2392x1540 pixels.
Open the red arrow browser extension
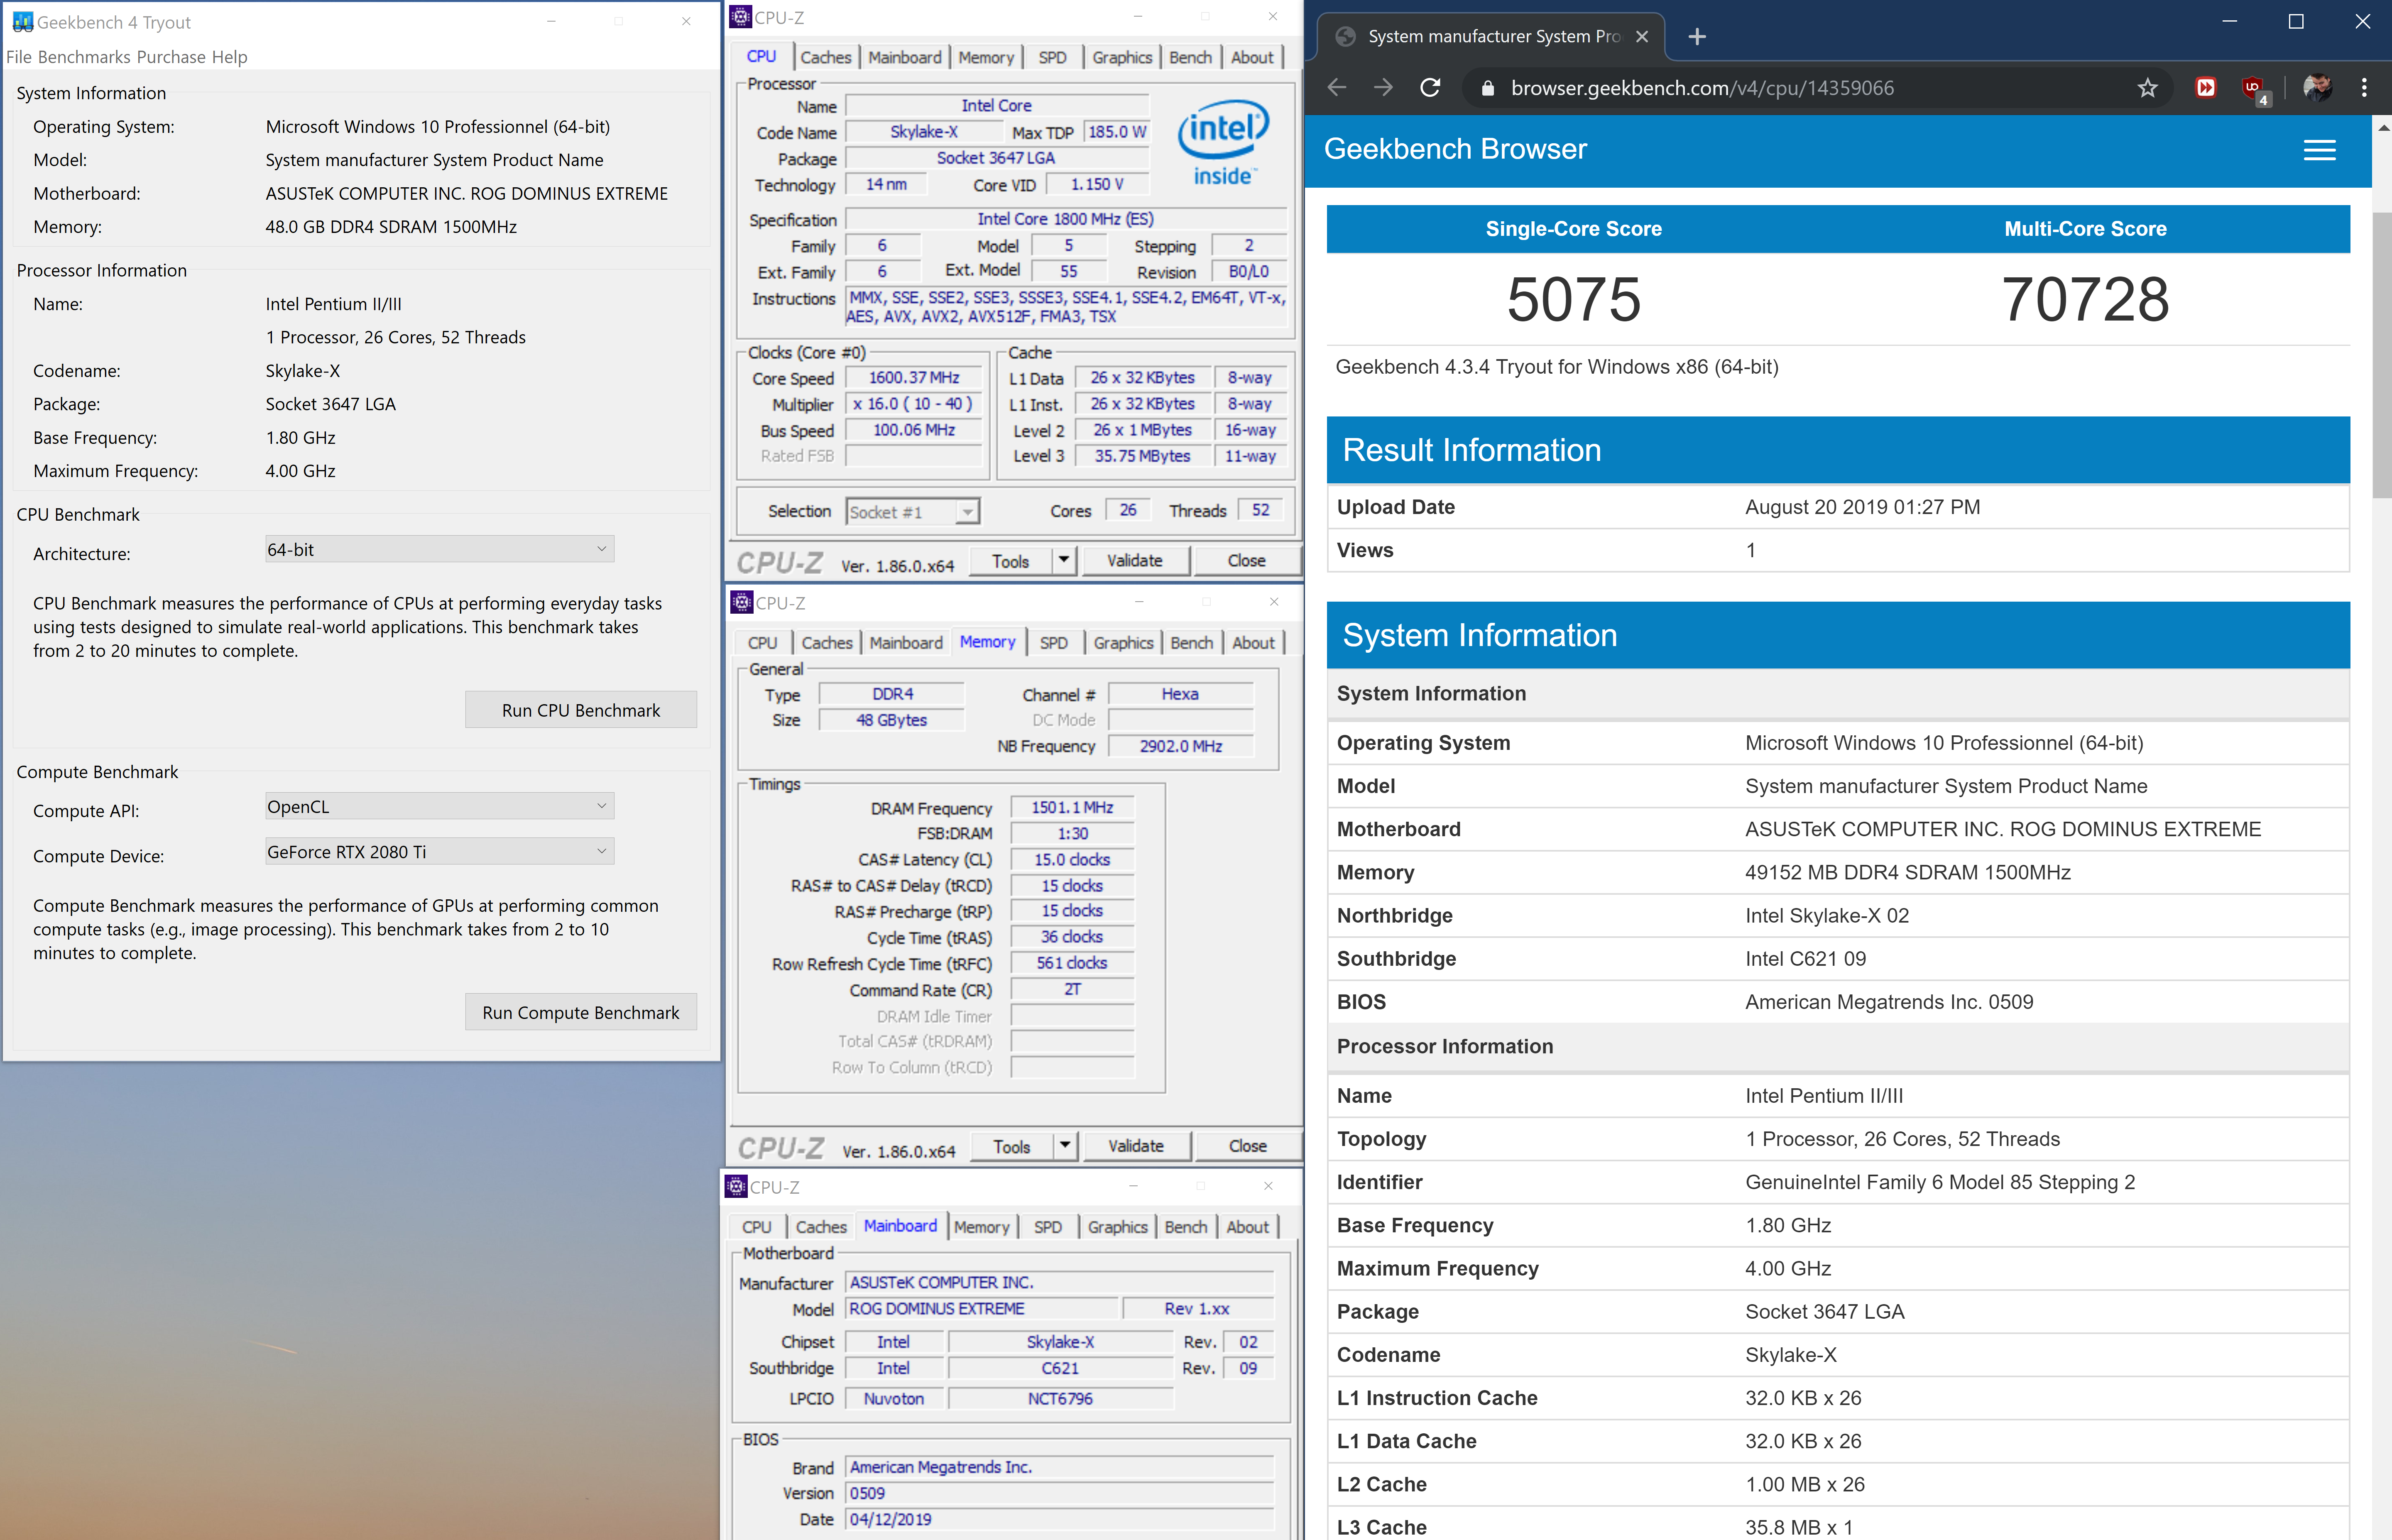pos(2205,88)
